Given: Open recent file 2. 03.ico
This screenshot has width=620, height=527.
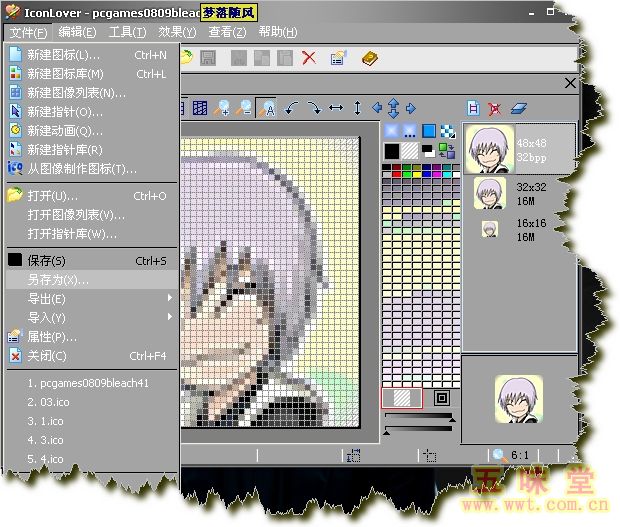Looking at the screenshot, I should [48, 402].
